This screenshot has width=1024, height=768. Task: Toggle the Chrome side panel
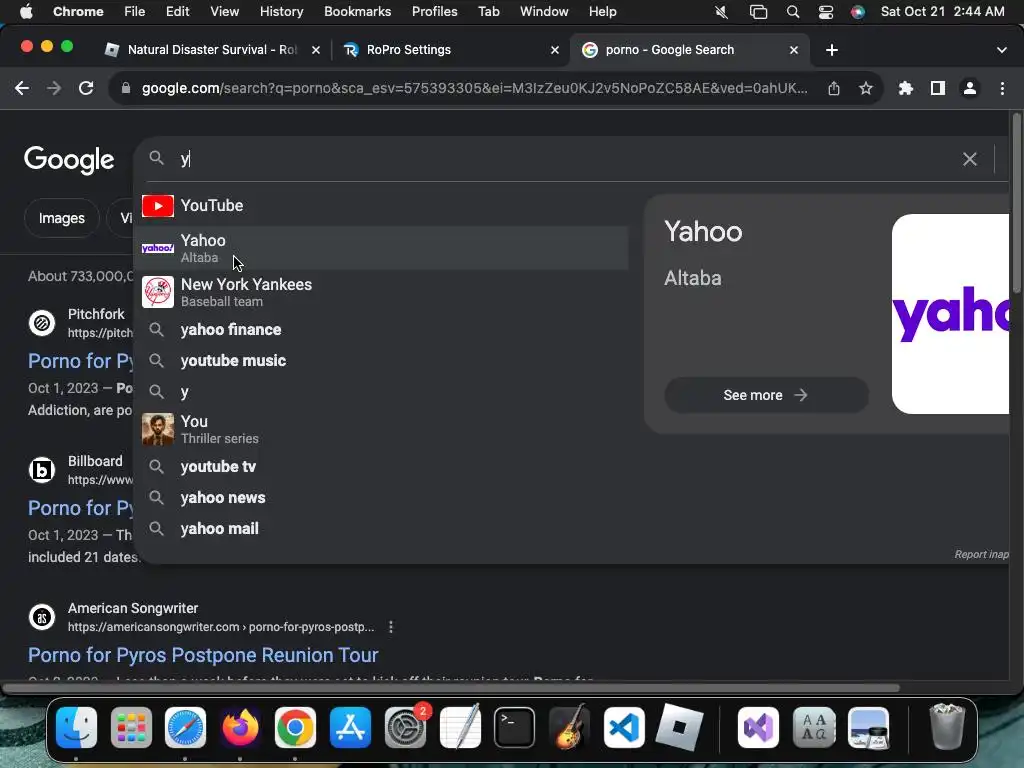937,88
